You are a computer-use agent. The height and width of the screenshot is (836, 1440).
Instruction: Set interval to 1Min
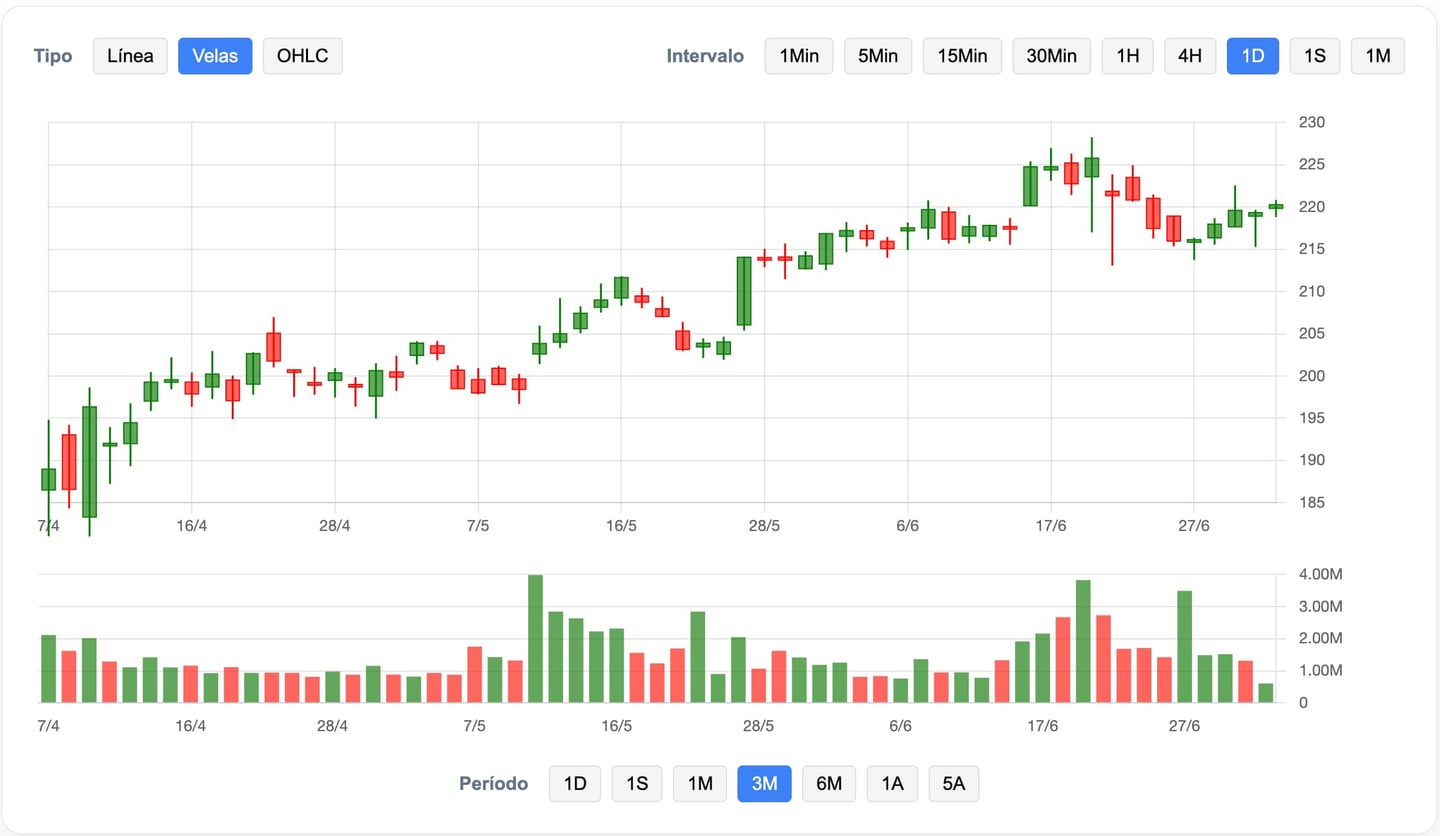pos(798,56)
